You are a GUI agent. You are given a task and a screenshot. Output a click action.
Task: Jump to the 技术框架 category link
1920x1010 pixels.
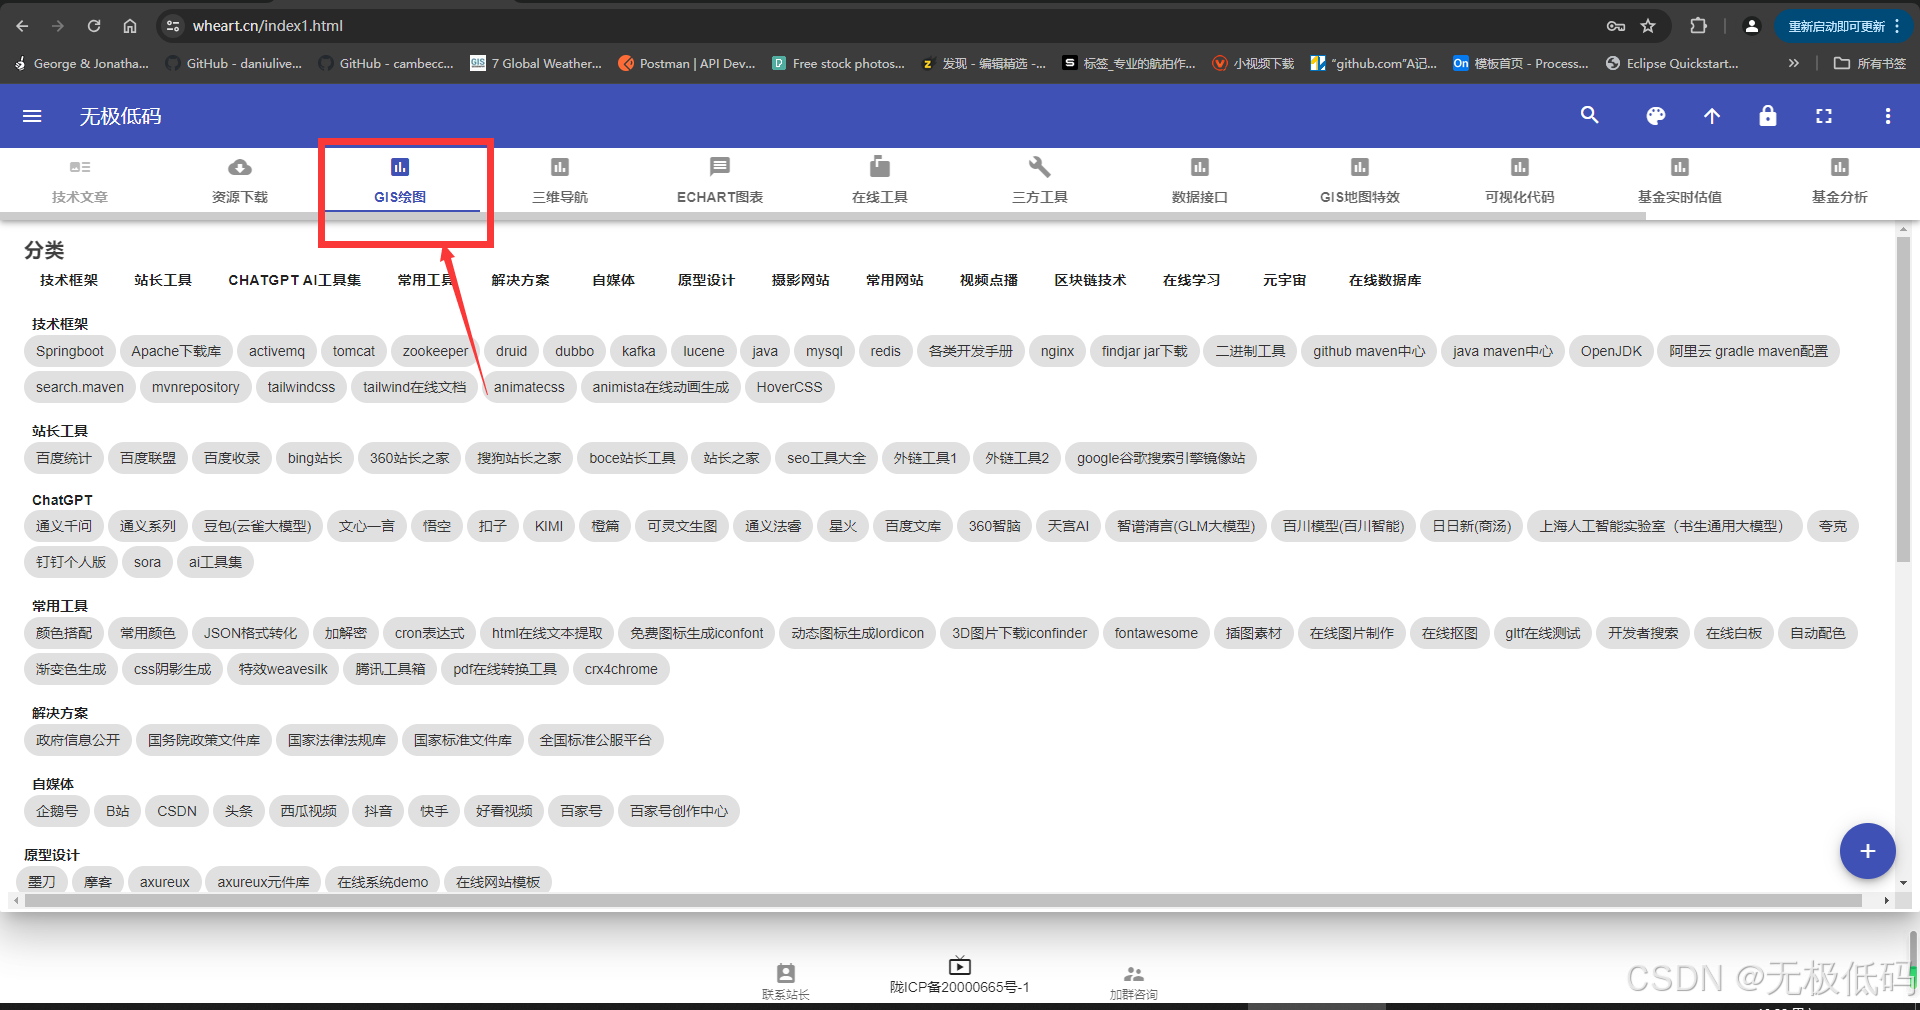tap(69, 280)
